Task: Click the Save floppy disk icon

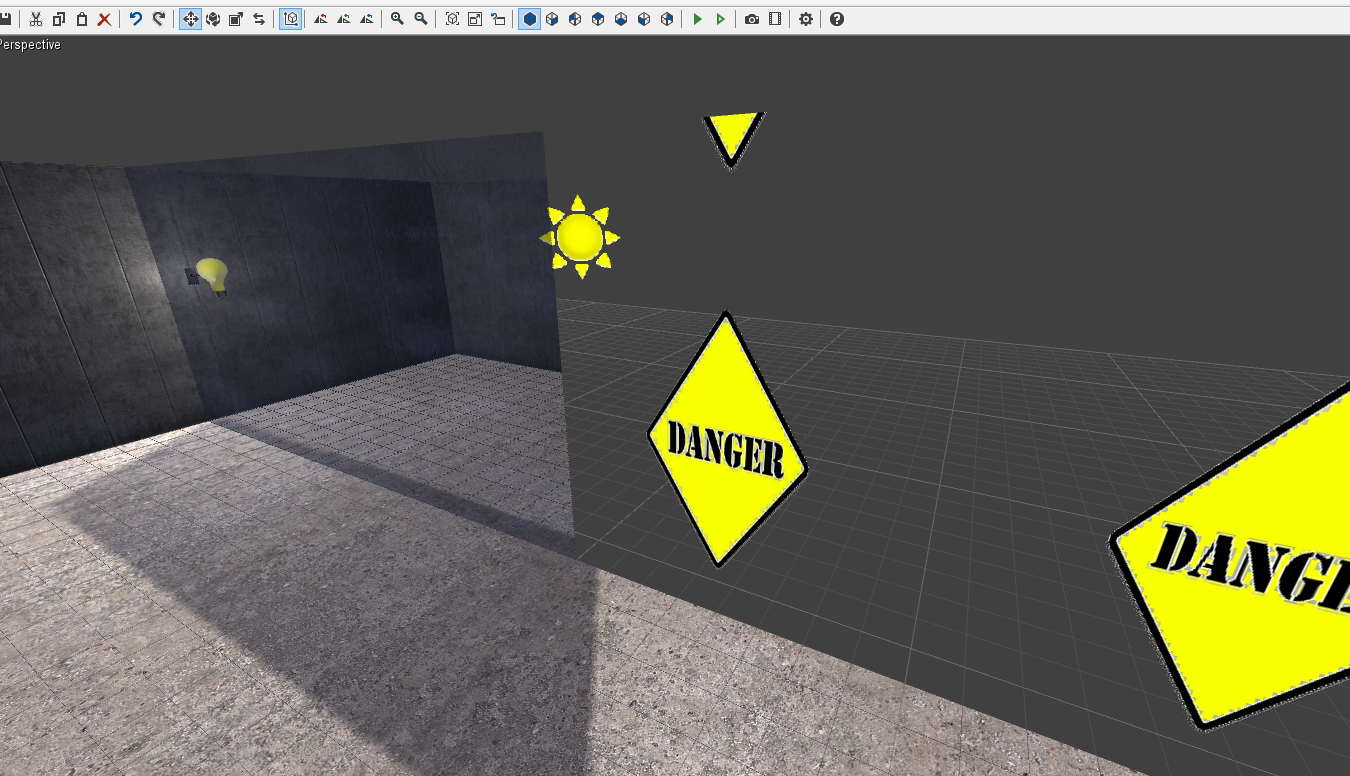Action: tap(5, 19)
